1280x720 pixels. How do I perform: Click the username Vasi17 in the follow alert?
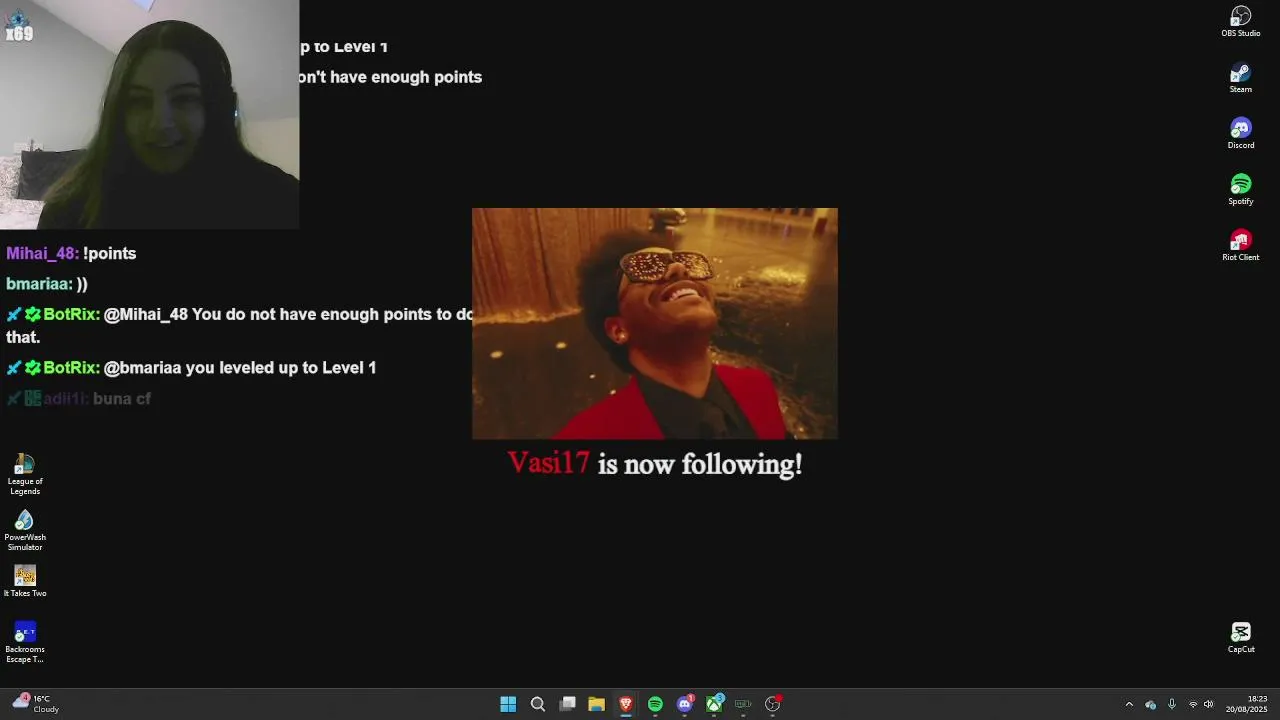(x=548, y=463)
